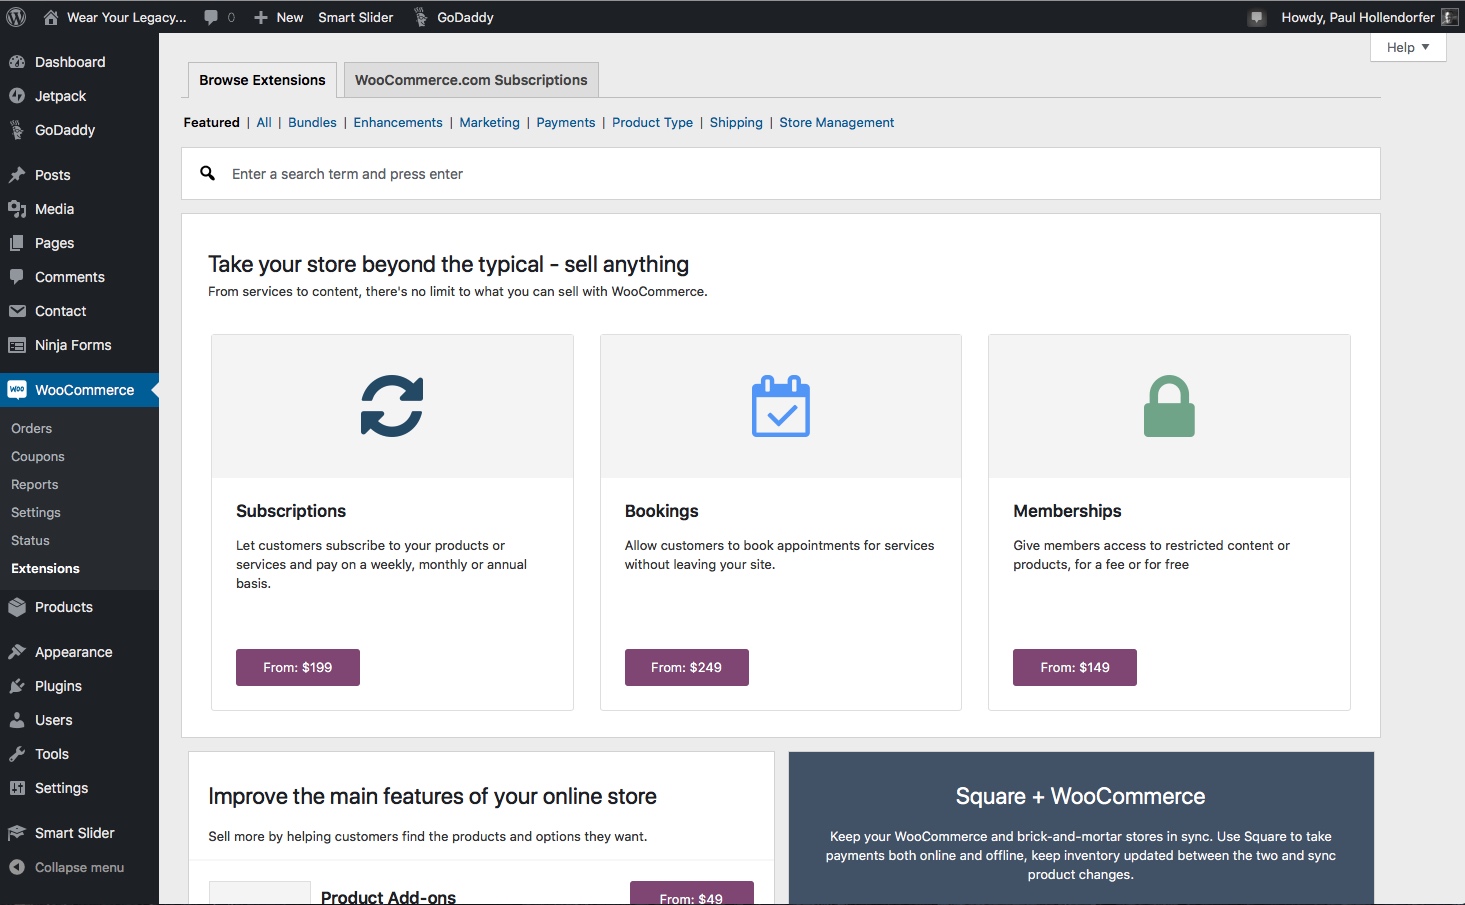Click the Posts pushpin icon
The width and height of the screenshot is (1465, 905).
[x=17, y=175]
